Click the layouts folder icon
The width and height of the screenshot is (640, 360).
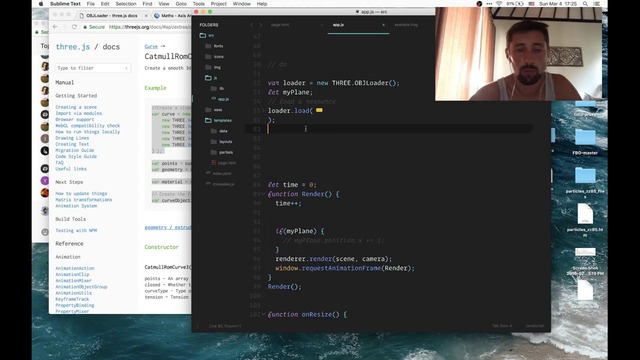click(x=213, y=142)
